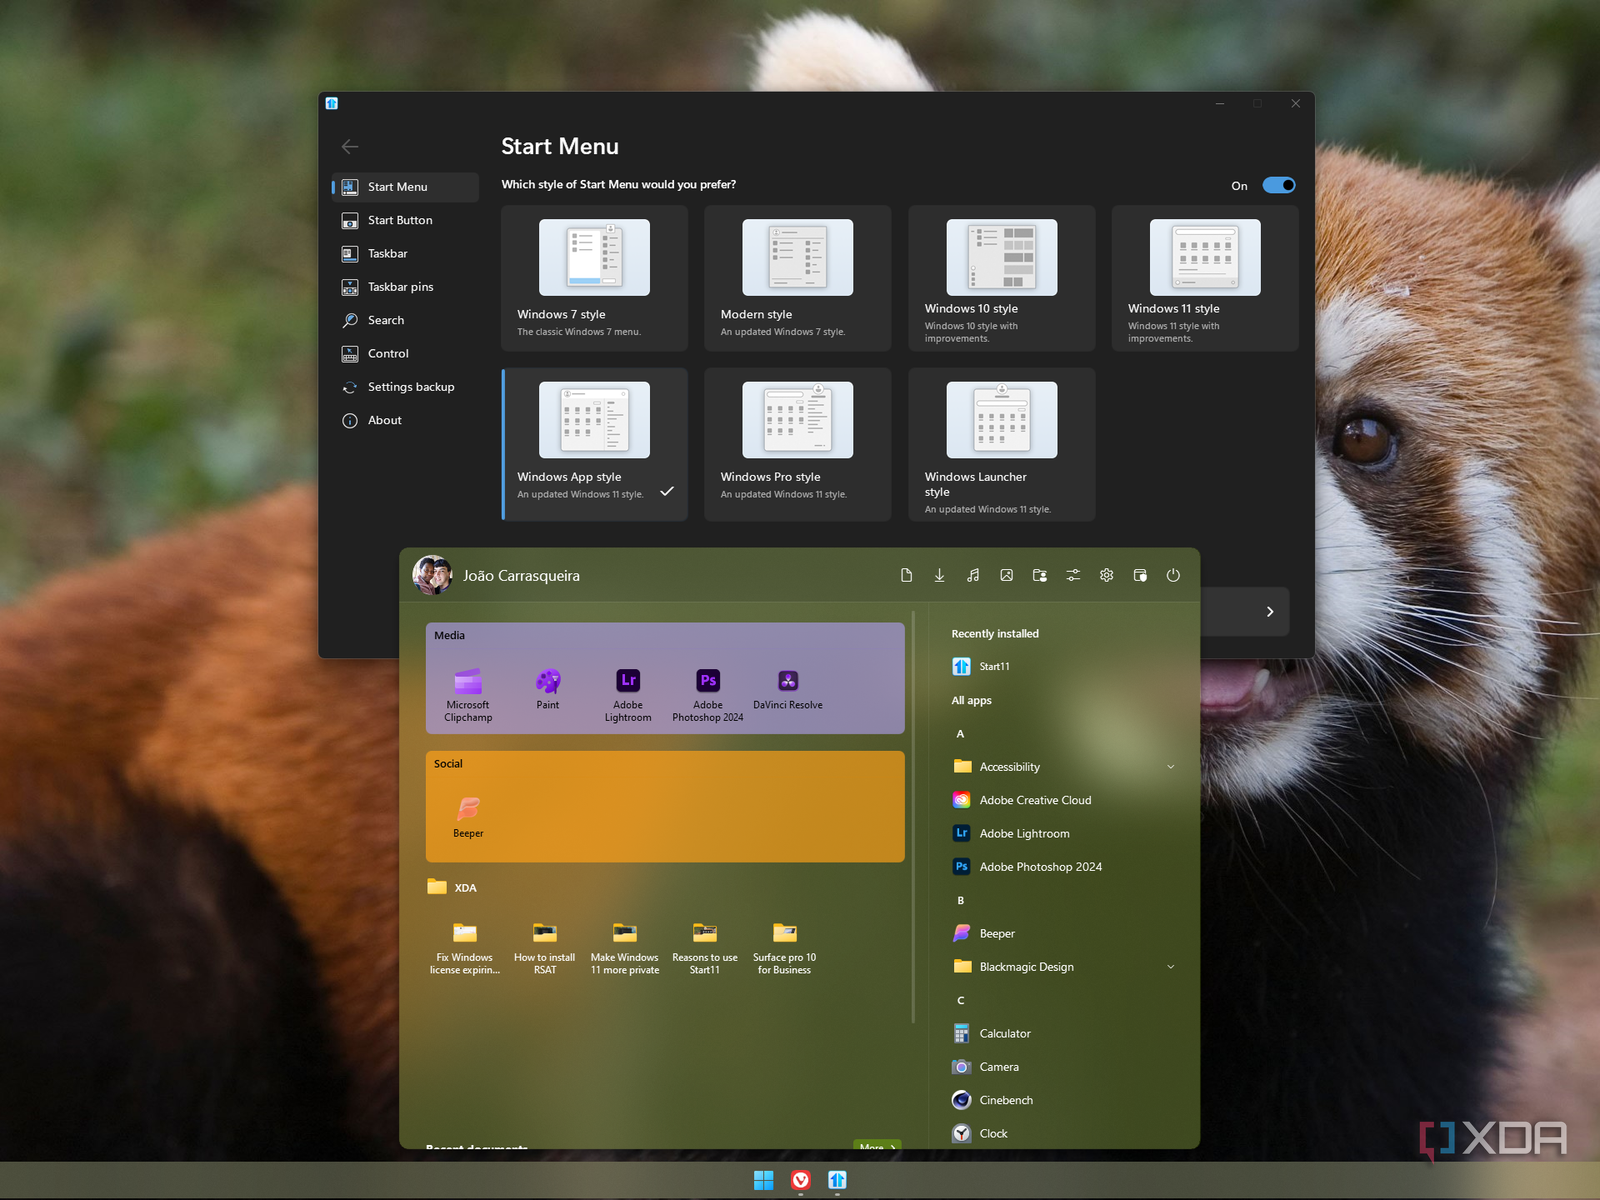Launch Microsoft Clipchamp from the Media group
This screenshot has width=1600, height=1200.
point(468,695)
